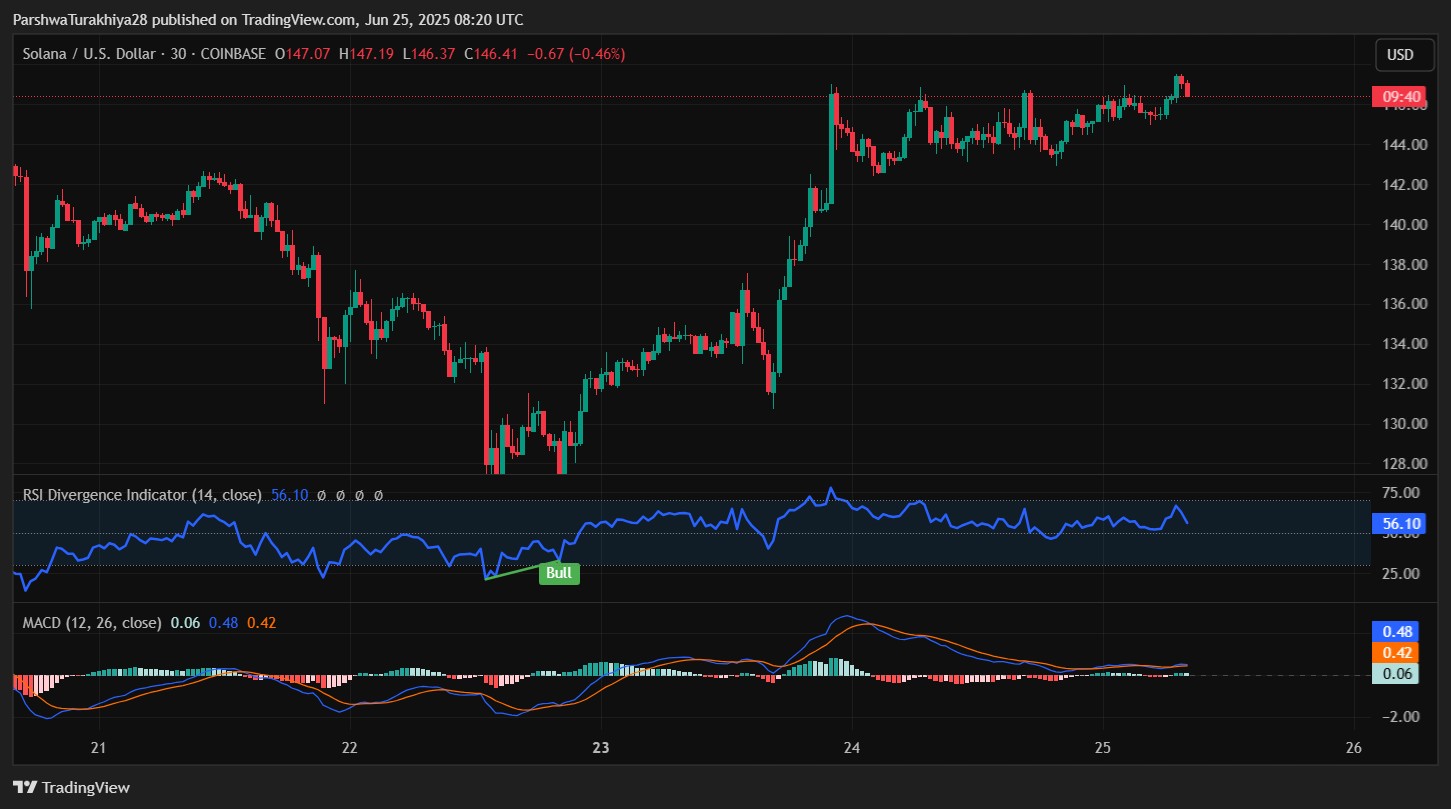This screenshot has height=809, width=1451.
Task: Click the orange 0.42 signal value tag
Action: 1397,653
